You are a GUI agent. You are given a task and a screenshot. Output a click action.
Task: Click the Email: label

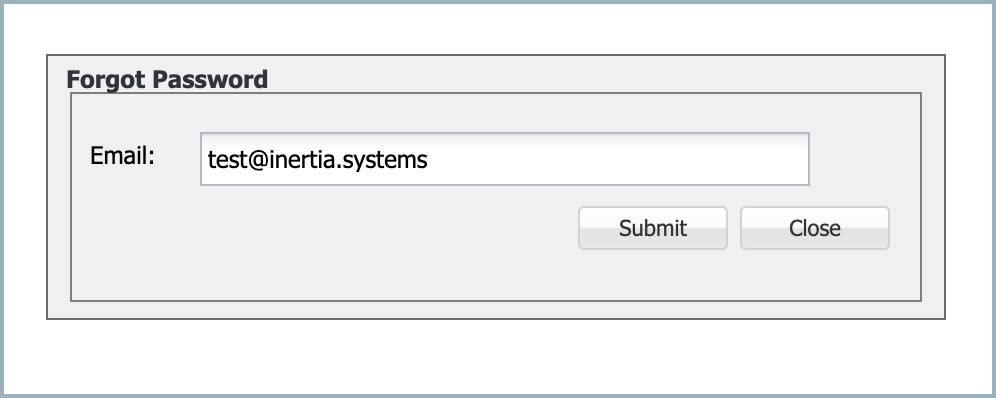tap(123, 156)
